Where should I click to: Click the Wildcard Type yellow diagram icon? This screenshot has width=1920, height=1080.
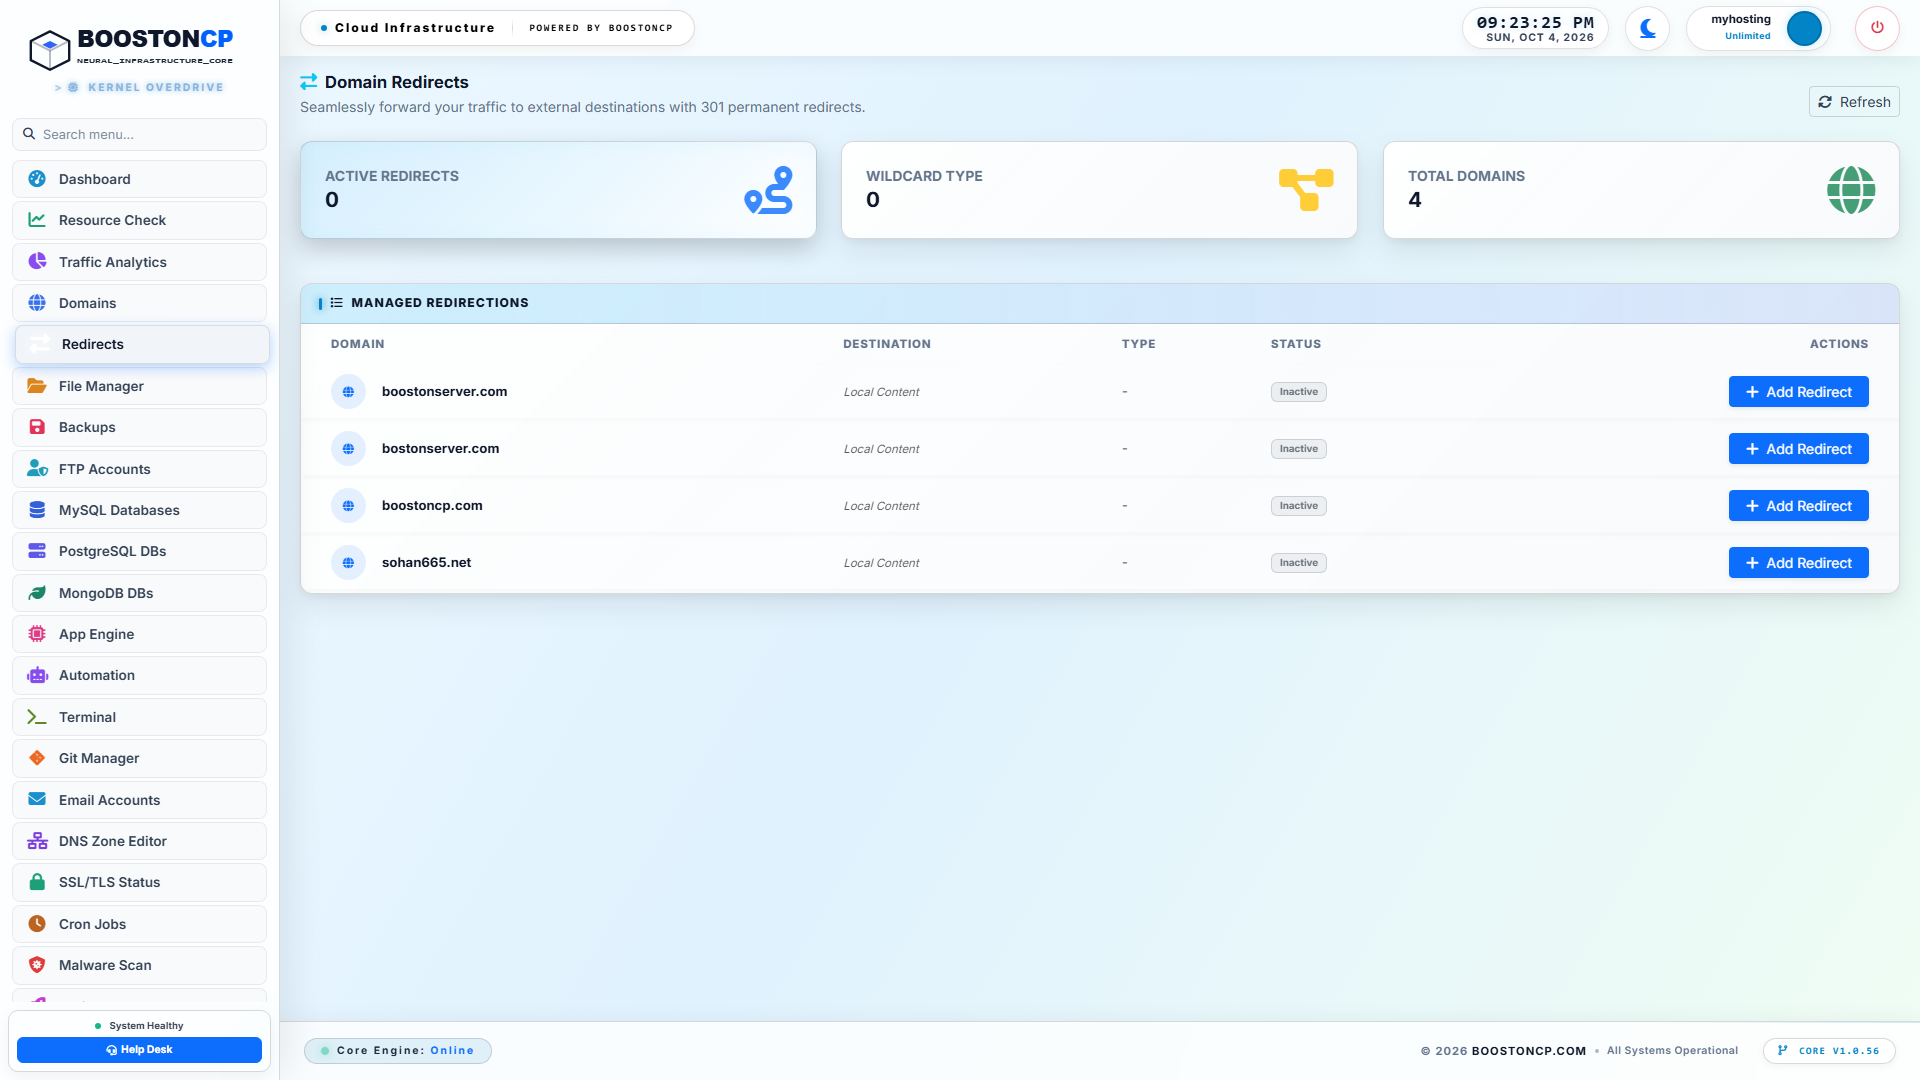pos(1306,190)
